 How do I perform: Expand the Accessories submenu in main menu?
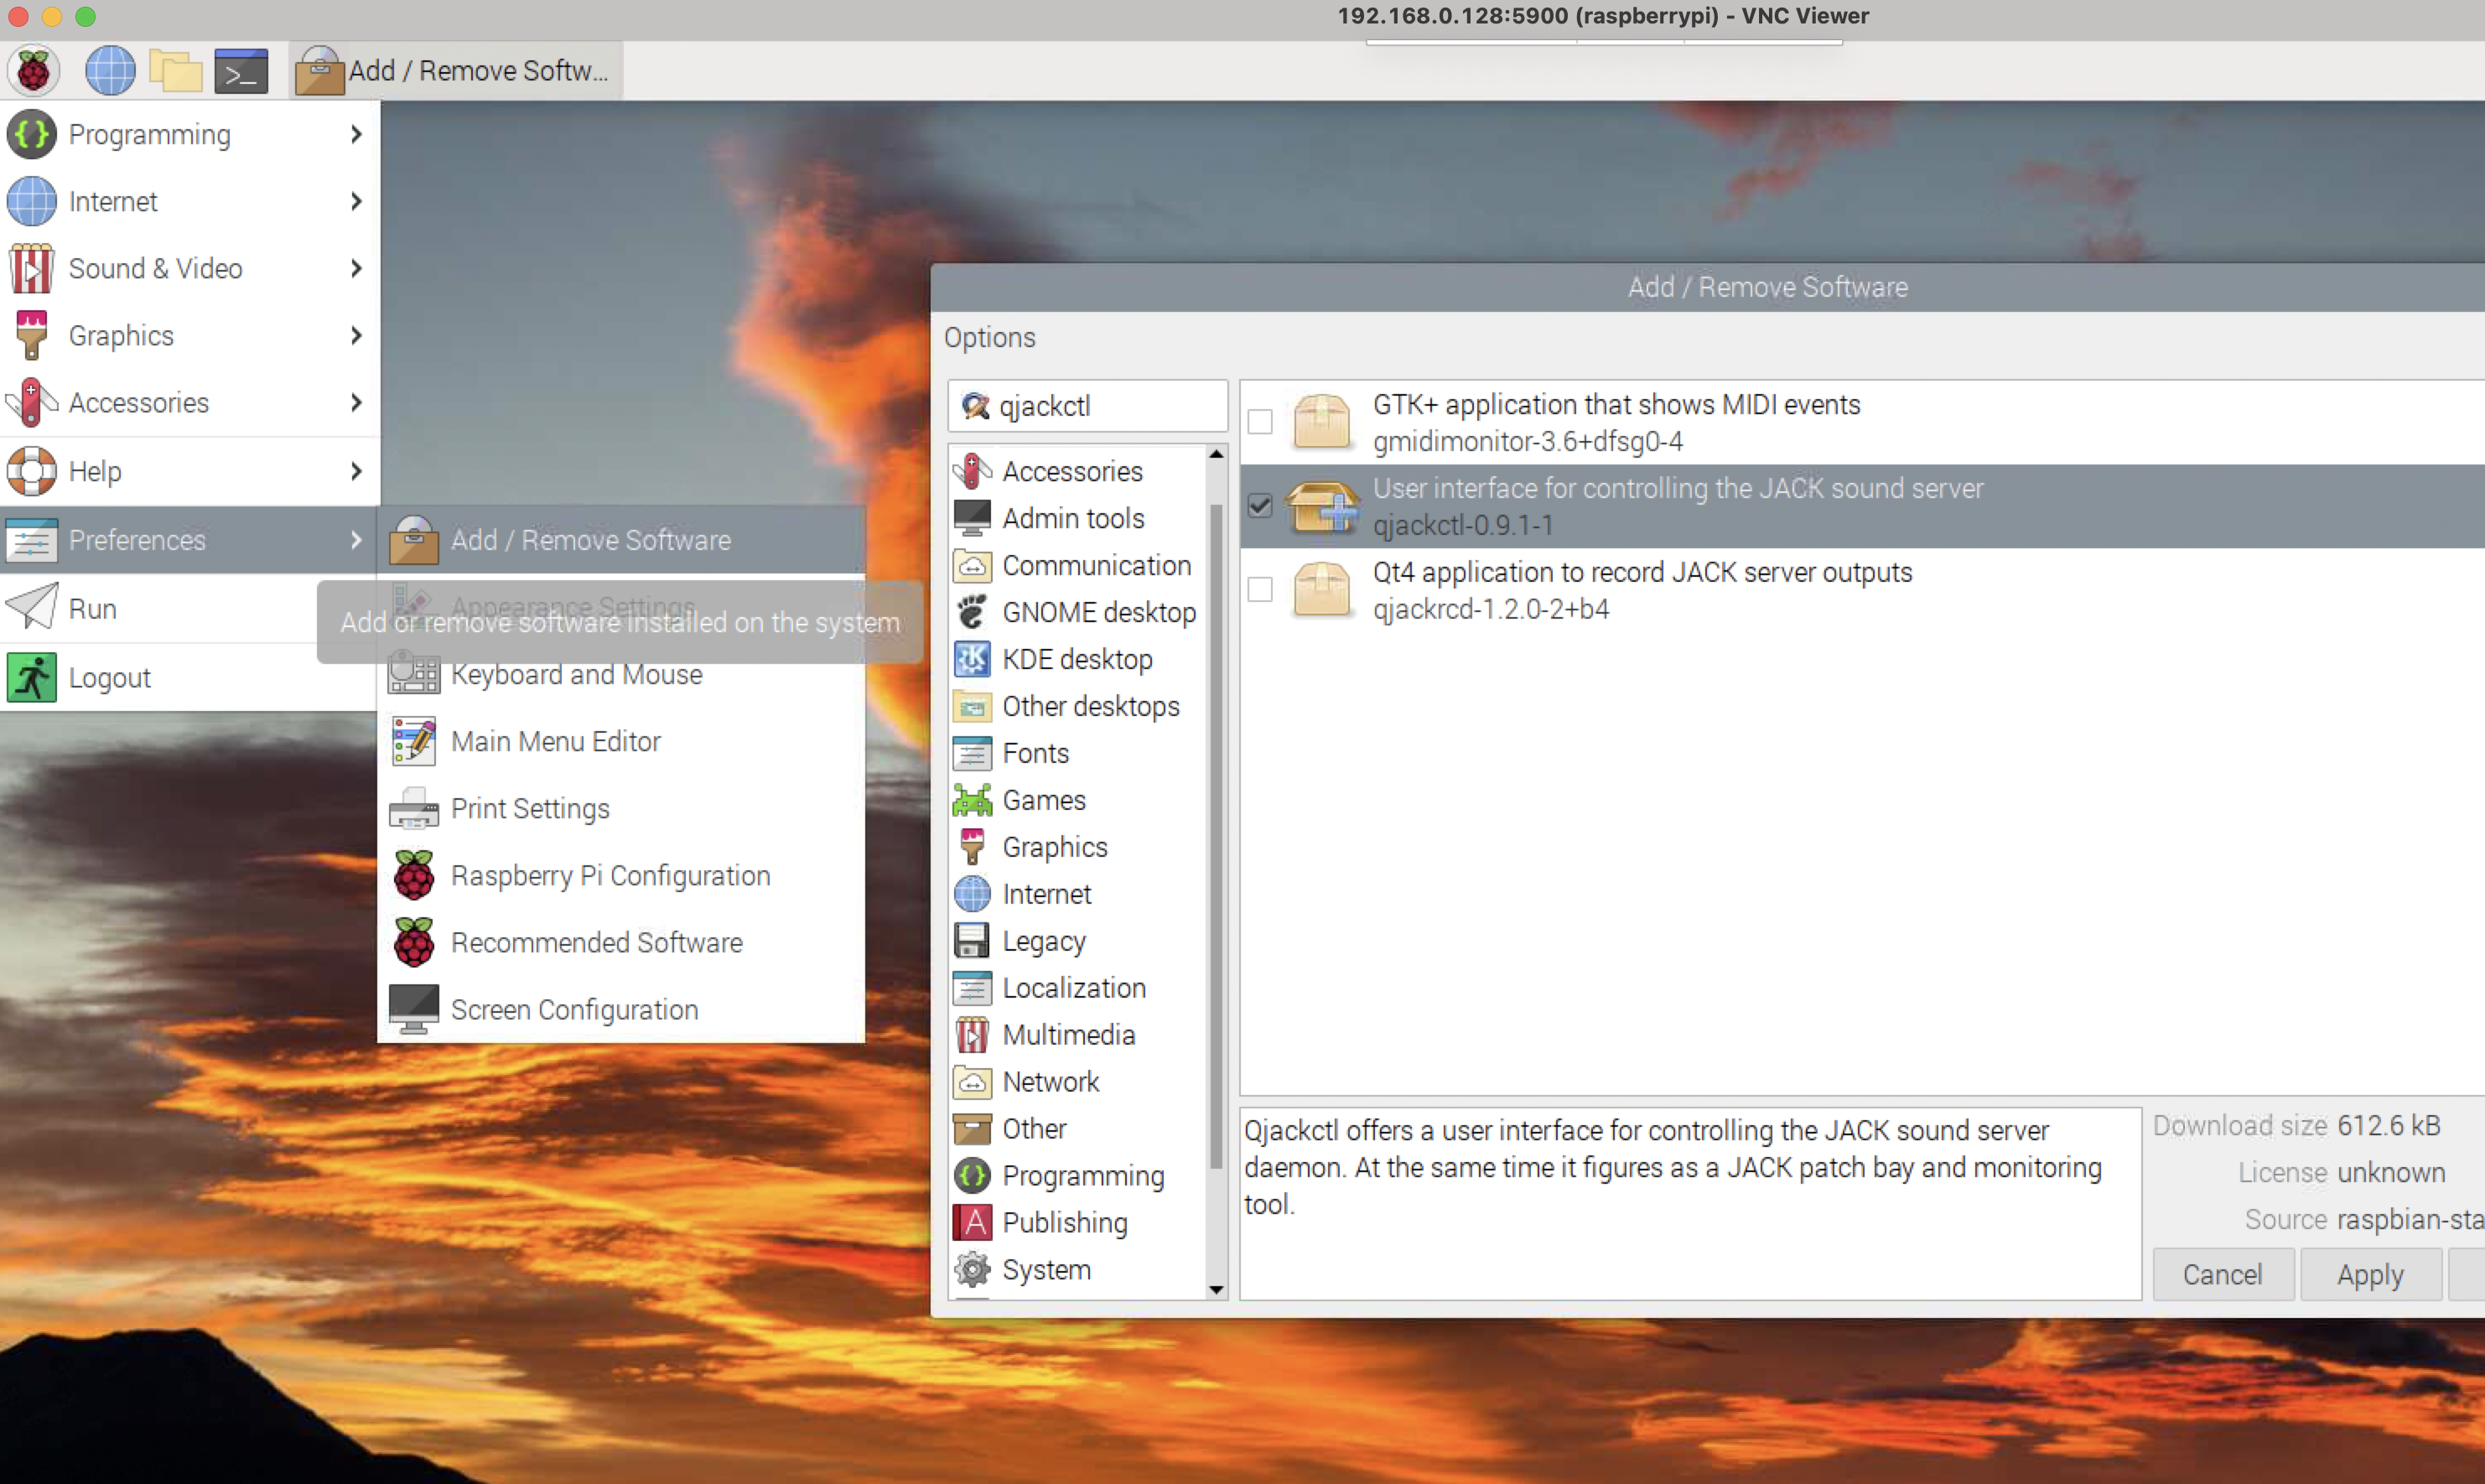[x=190, y=402]
